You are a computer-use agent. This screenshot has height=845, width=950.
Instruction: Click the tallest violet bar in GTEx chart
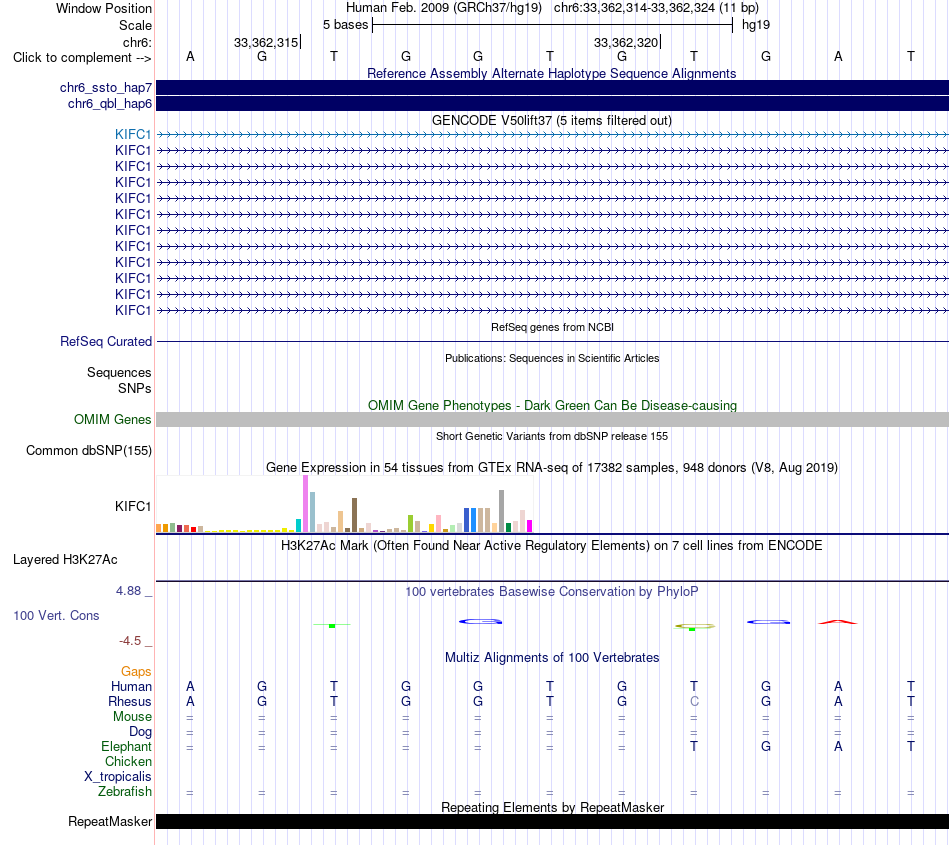305,504
